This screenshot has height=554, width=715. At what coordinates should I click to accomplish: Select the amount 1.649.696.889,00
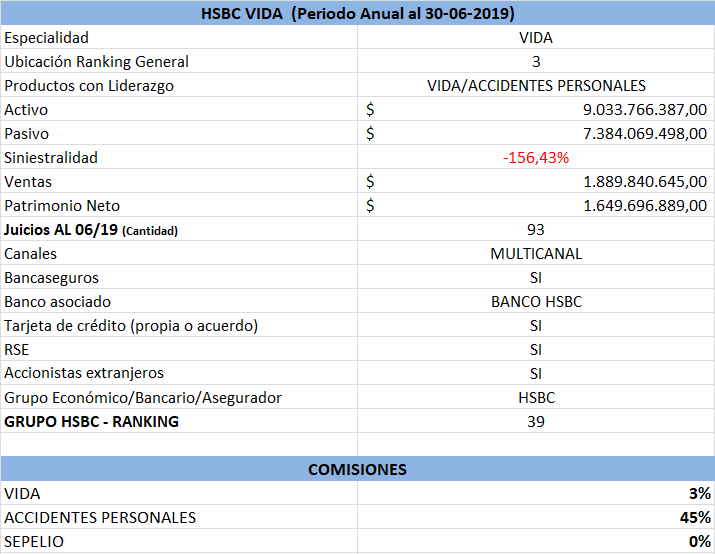coord(645,206)
